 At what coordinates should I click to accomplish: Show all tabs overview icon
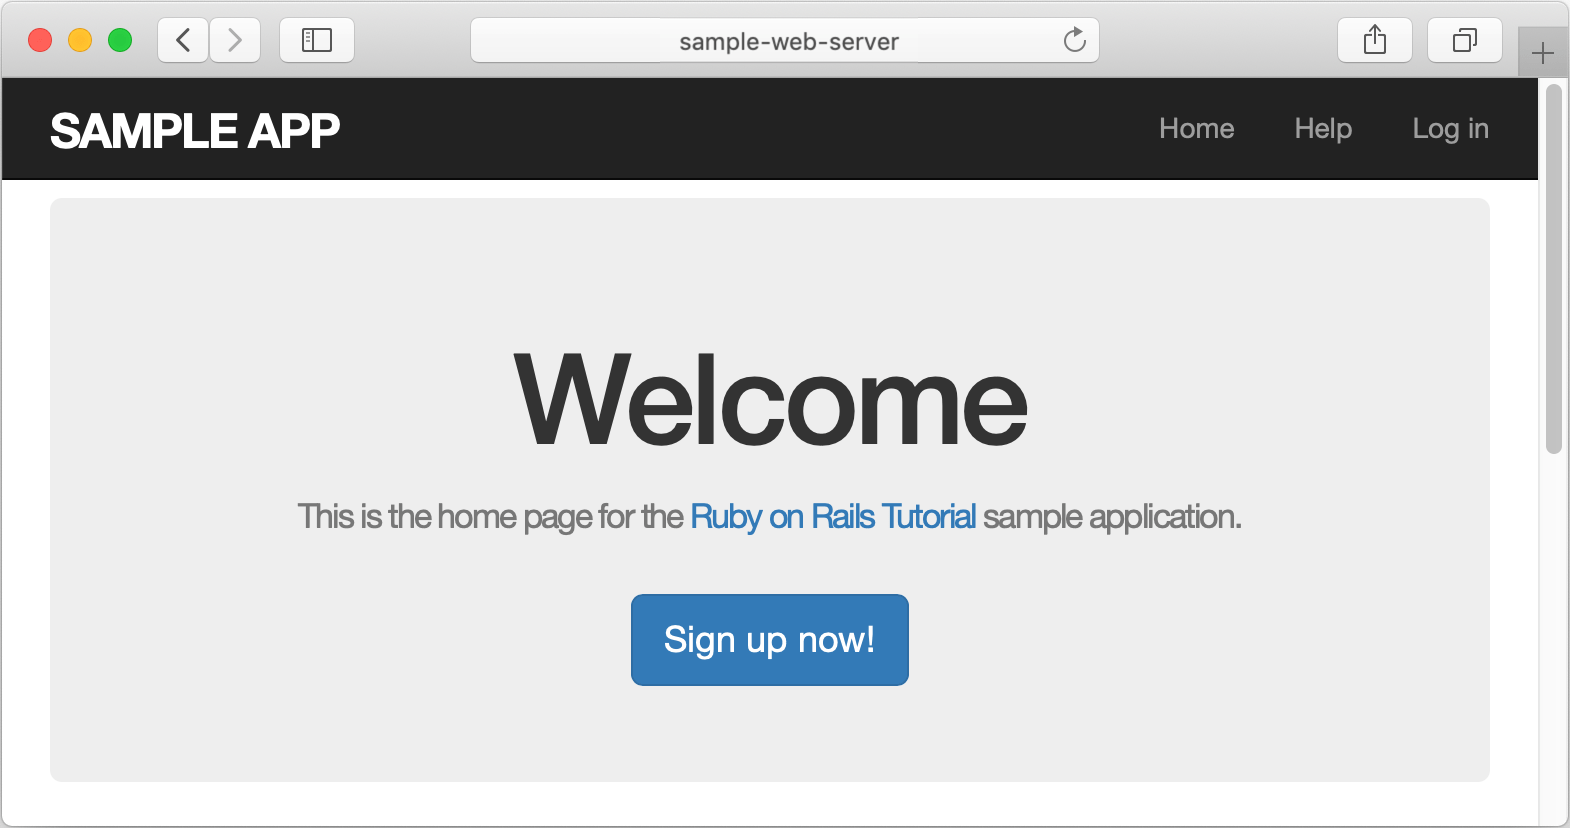pos(1465,40)
